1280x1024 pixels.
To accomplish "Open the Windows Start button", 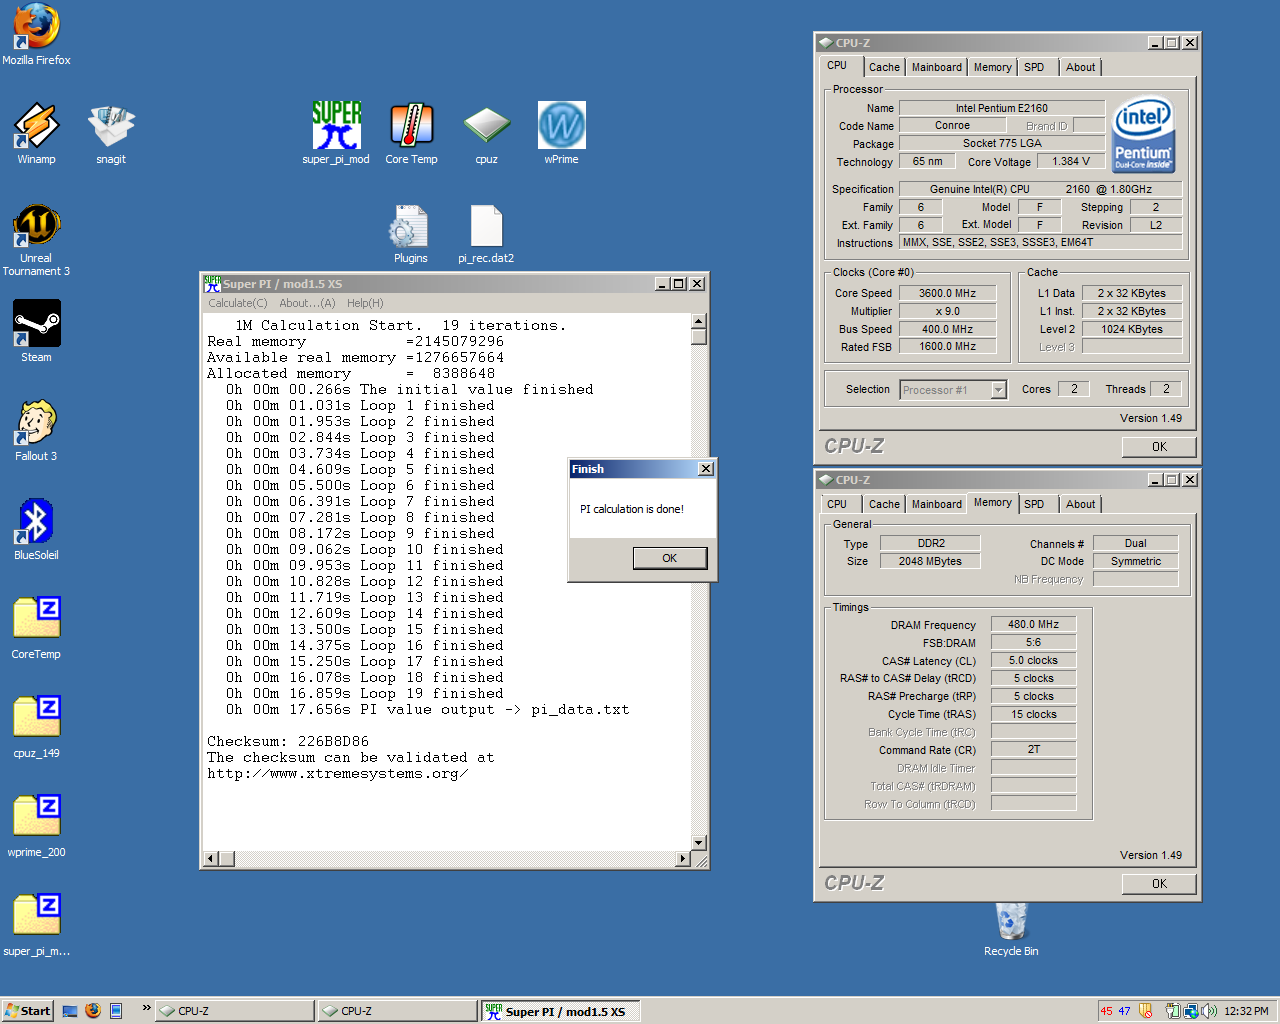I will click(x=27, y=1011).
